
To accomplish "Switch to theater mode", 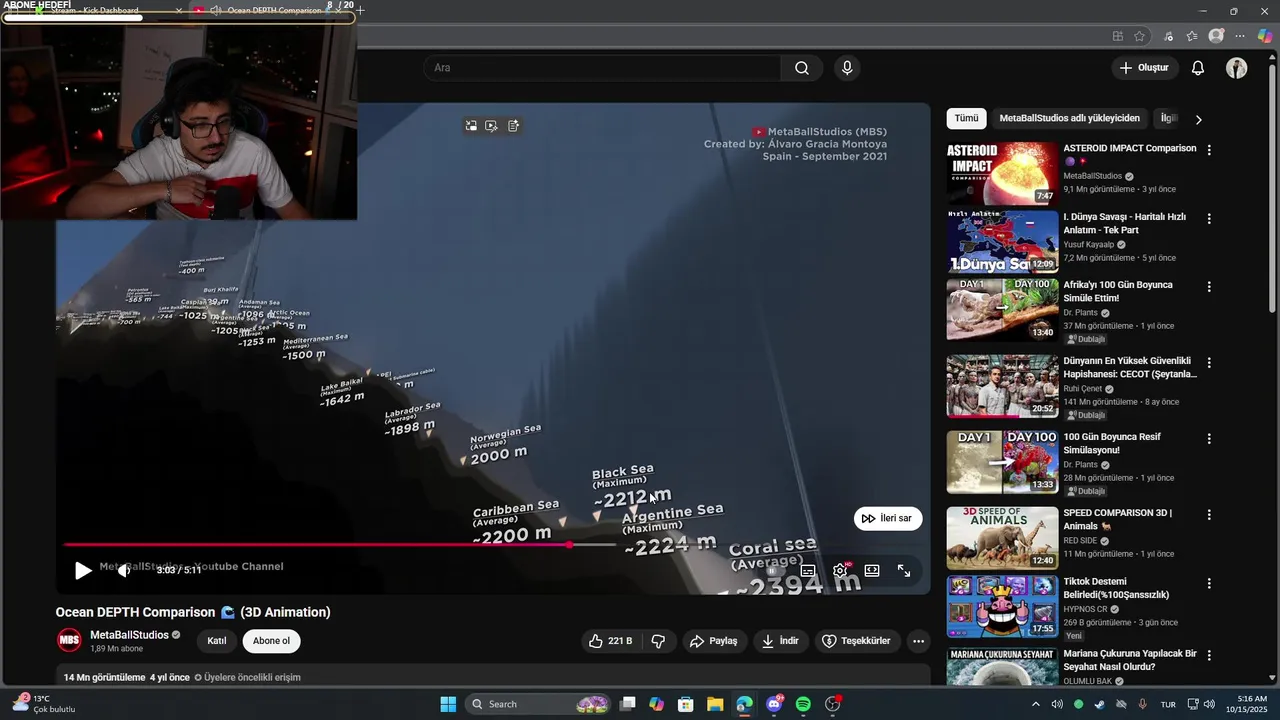I will [x=872, y=570].
